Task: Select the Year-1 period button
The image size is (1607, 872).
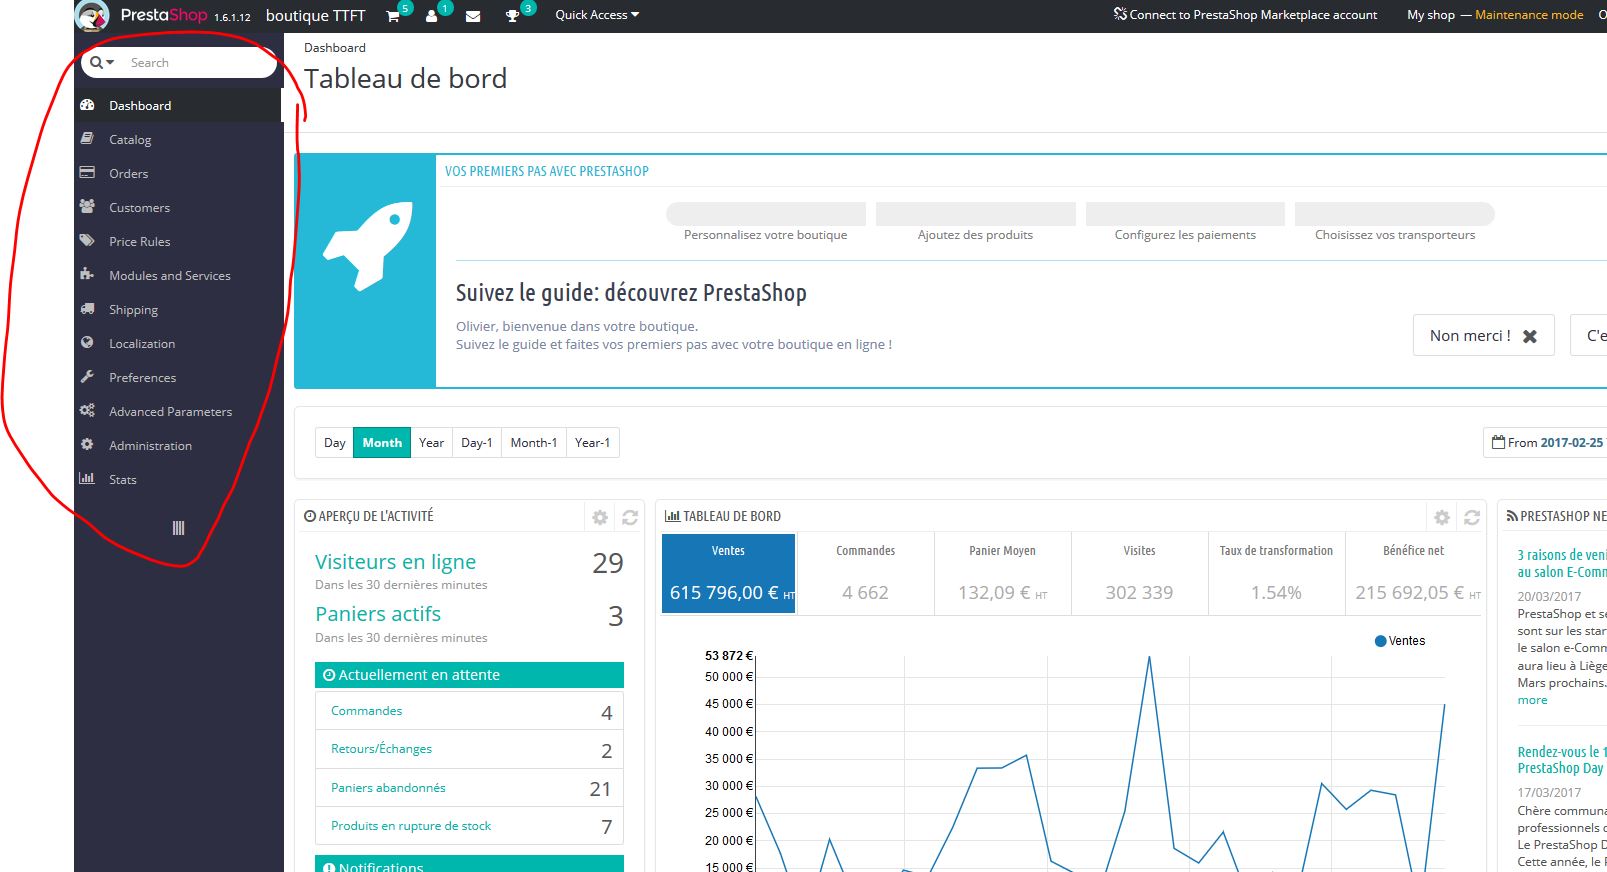Action: pos(592,442)
